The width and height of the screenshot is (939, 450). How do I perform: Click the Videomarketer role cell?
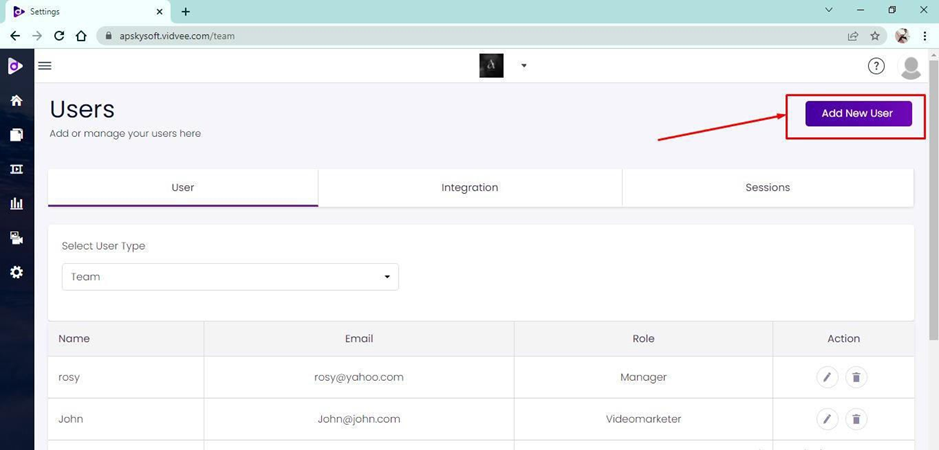pos(643,419)
